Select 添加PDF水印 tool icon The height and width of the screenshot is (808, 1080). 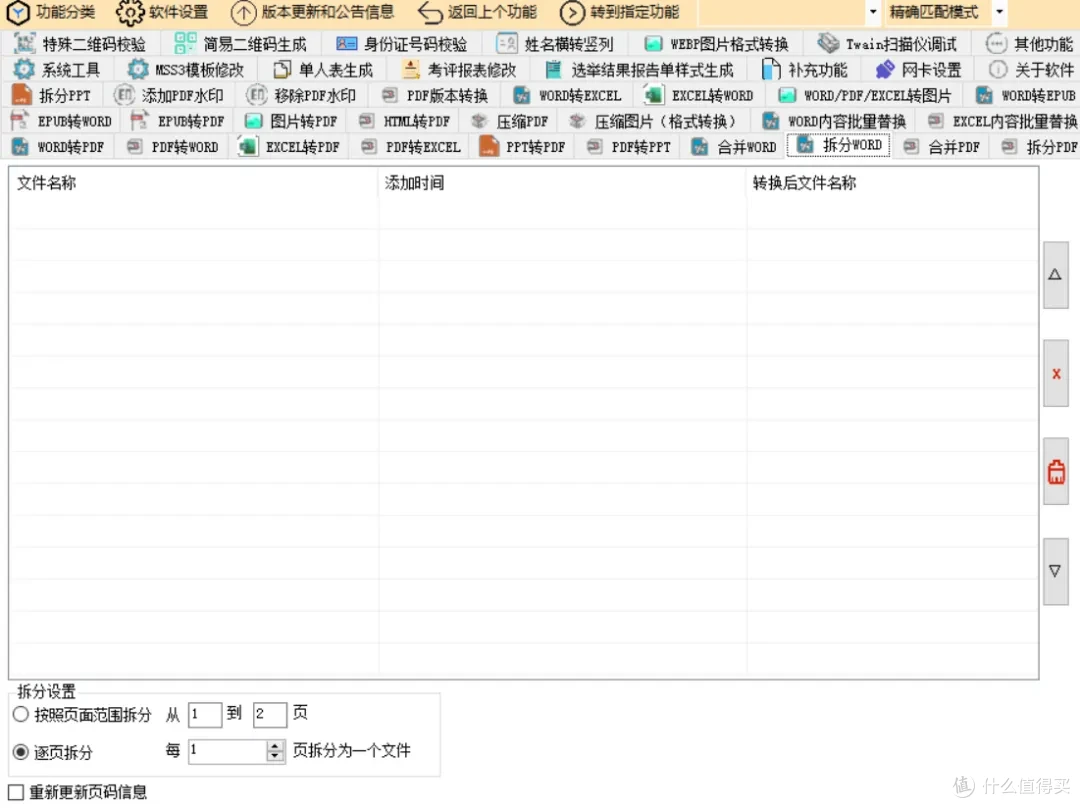[x=124, y=94]
